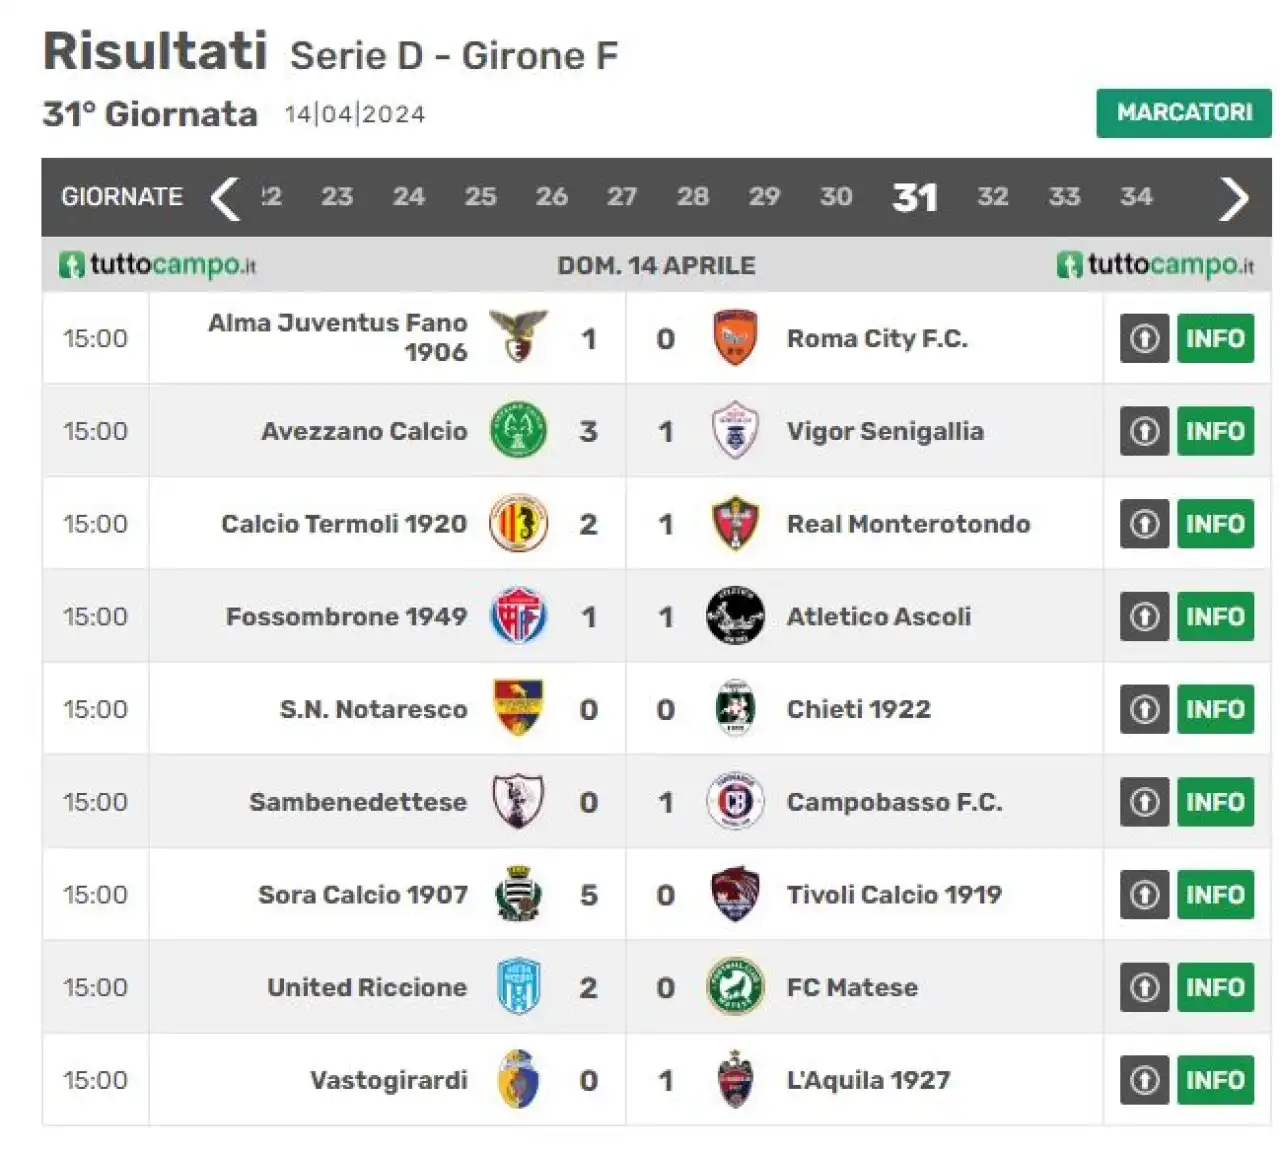This screenshot has height=1154, width=1280.
Task: Open the Alma Juventus Fano team crest
Action: [518, 337]
